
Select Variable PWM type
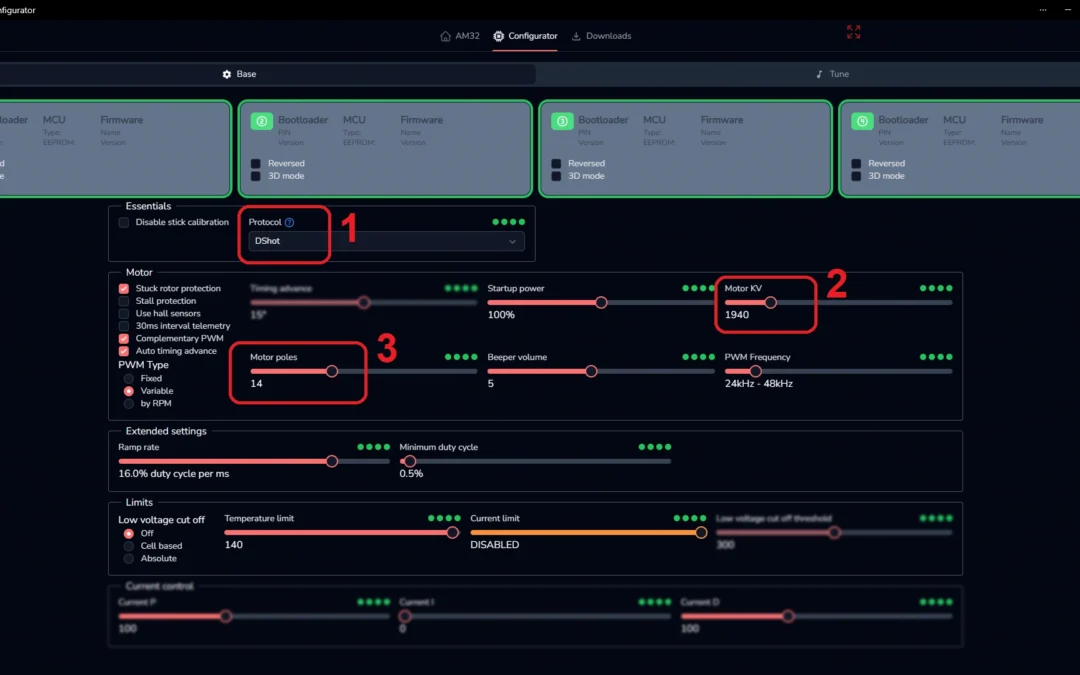[x=128, y=391]
